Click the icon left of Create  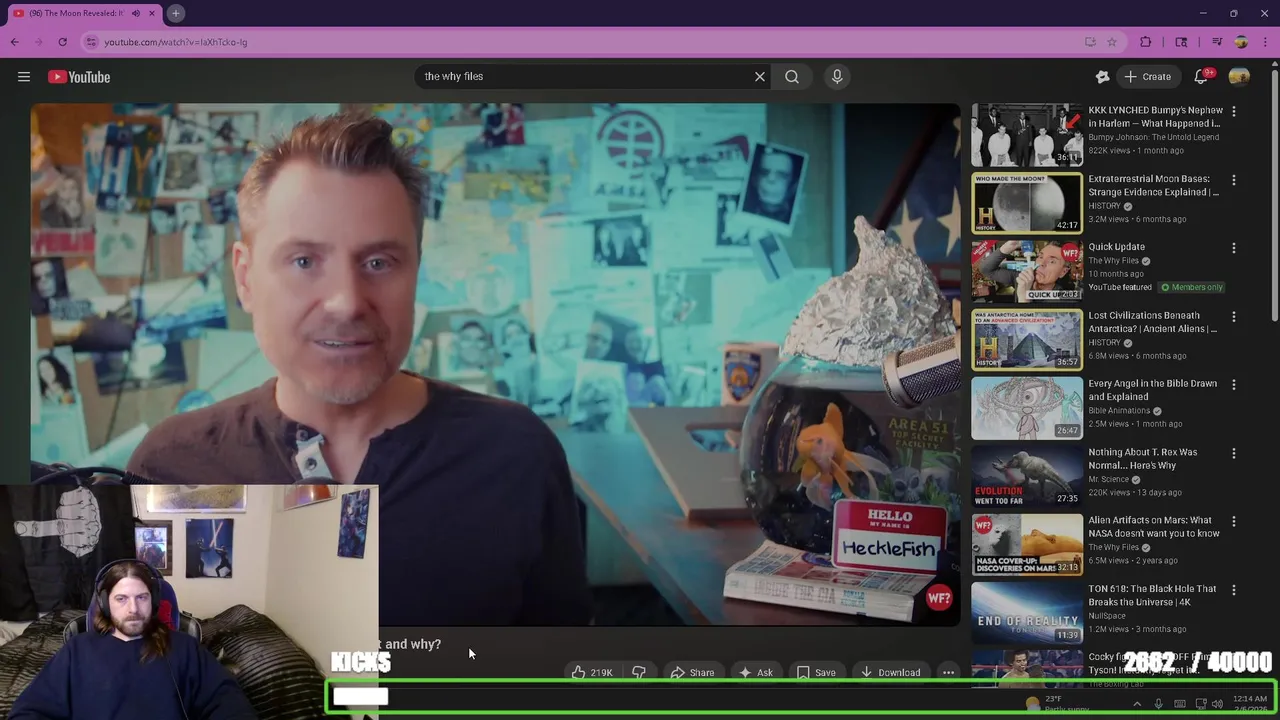tap(1102, 77)
